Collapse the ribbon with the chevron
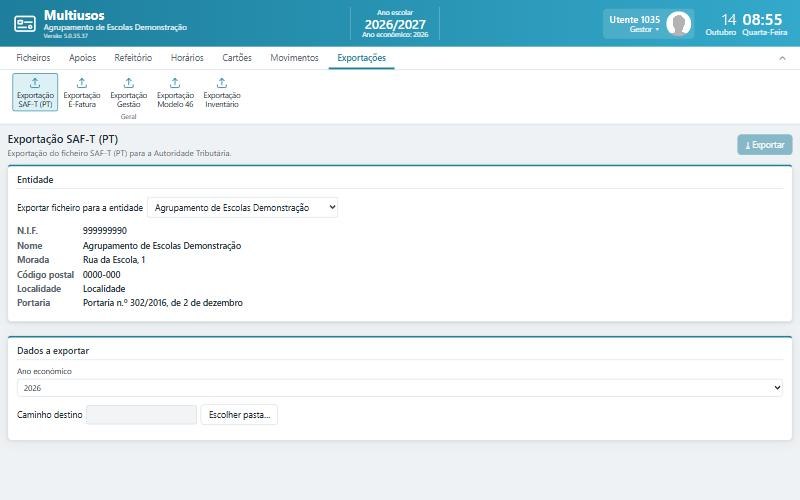Viewport: 800px width, 500px height. (x=782, y=58)
